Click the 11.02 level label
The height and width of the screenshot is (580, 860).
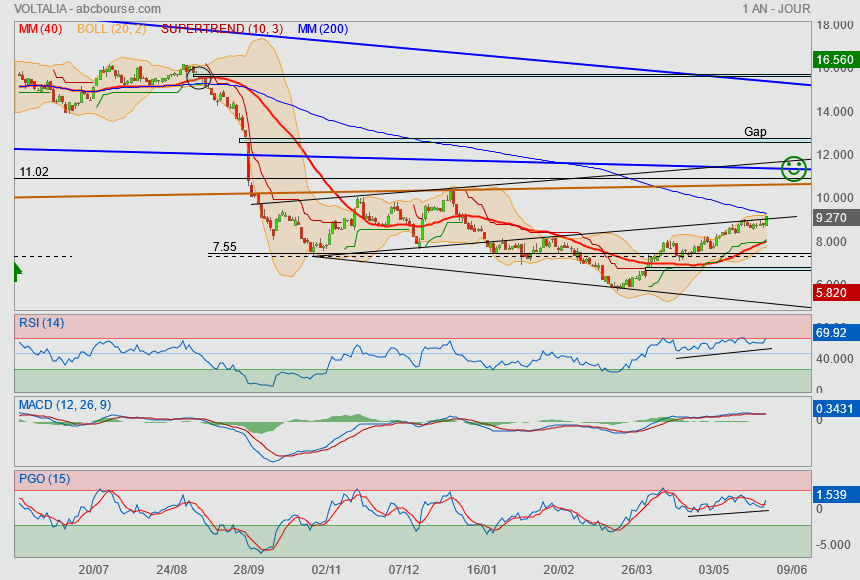[34, 172]
